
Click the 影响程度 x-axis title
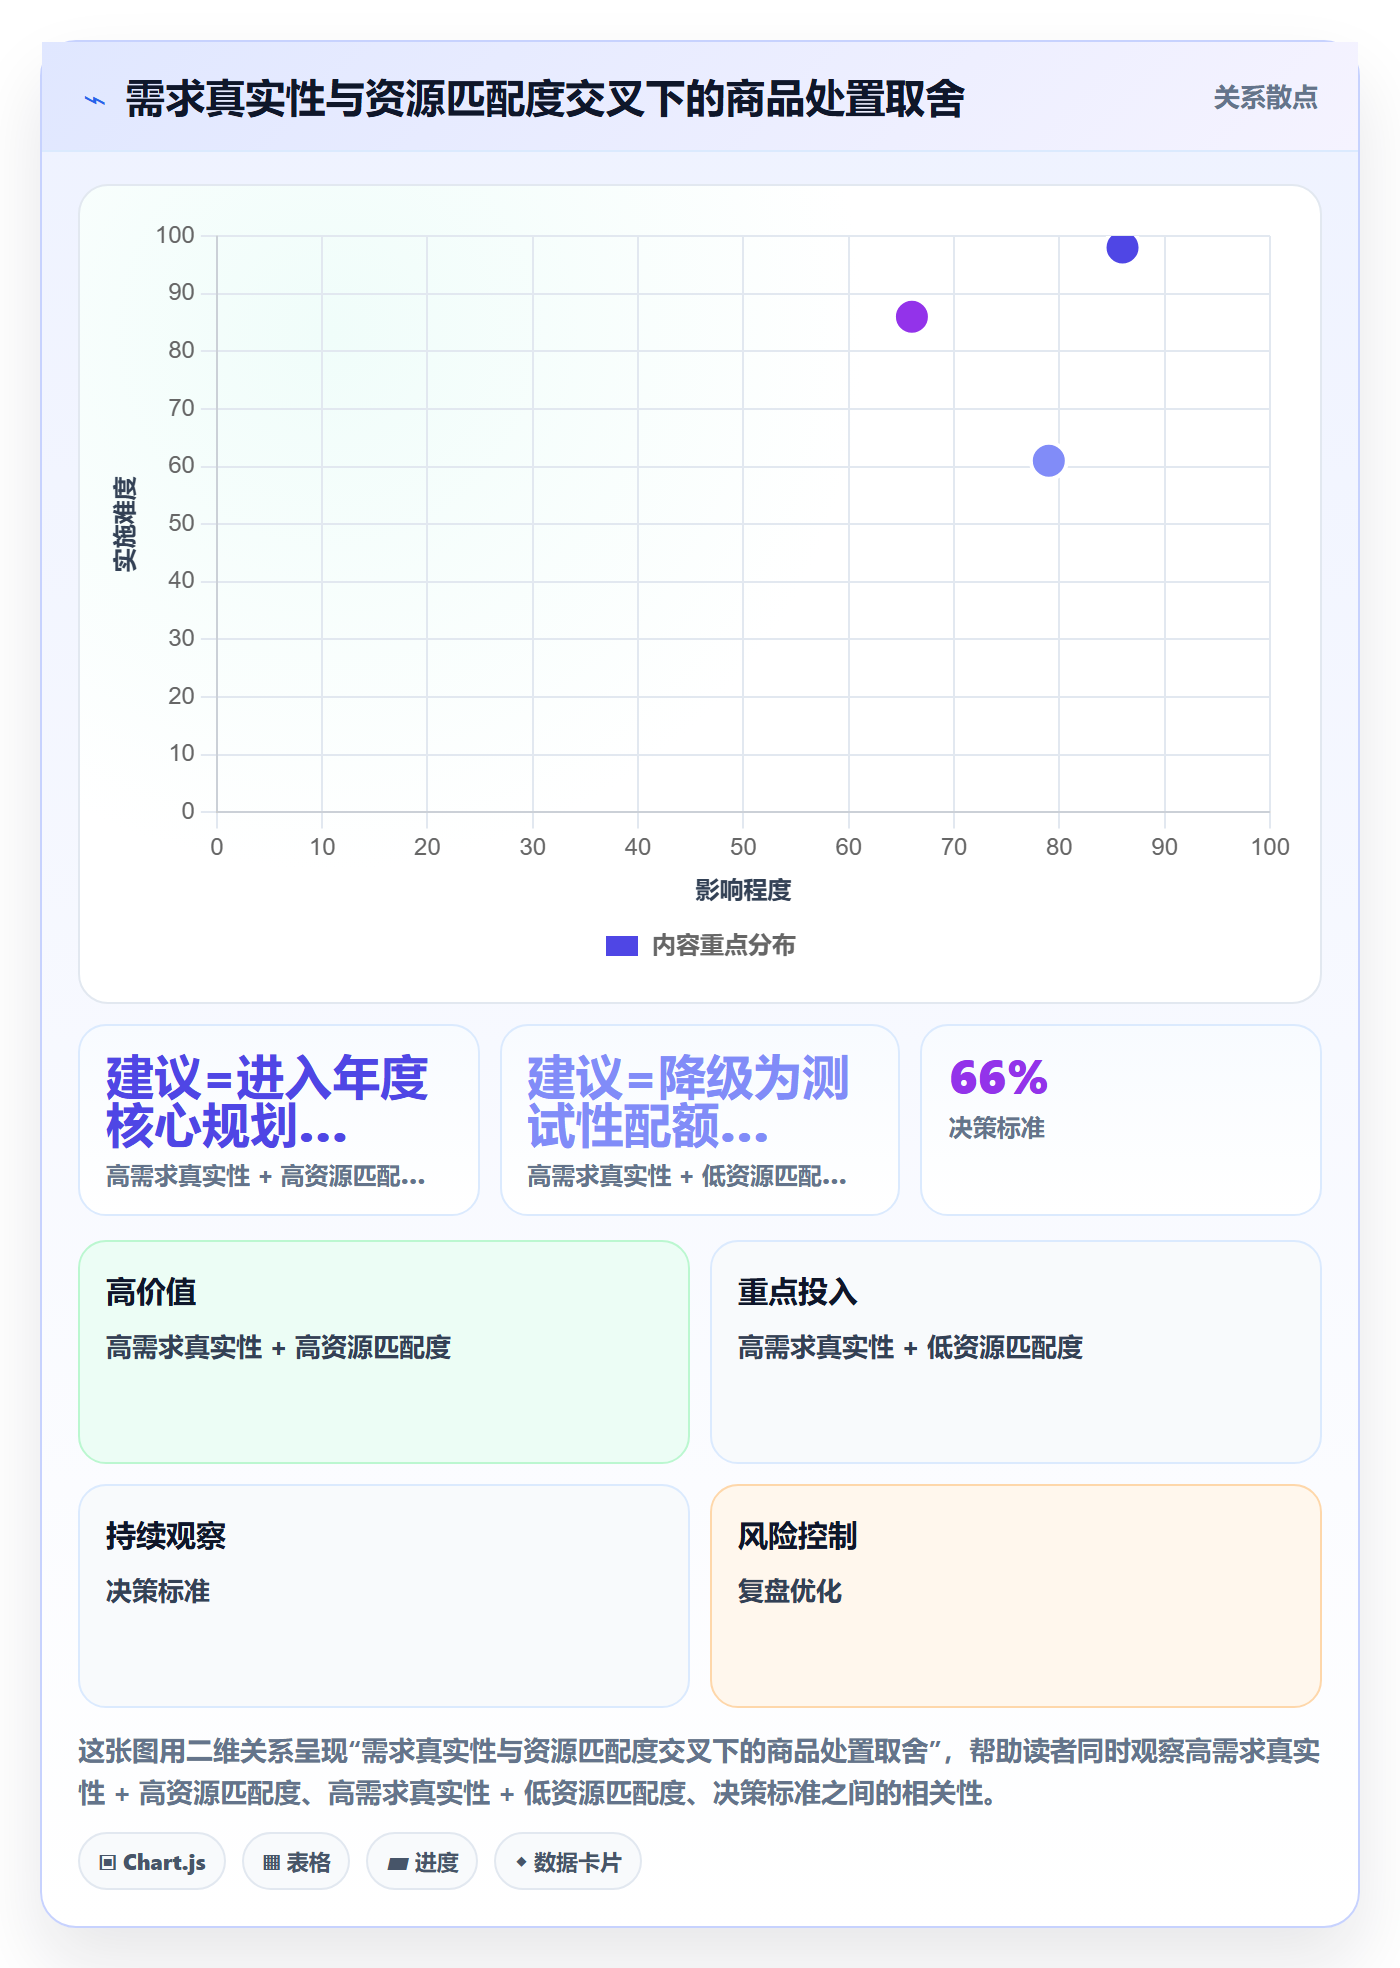point(743,890)
